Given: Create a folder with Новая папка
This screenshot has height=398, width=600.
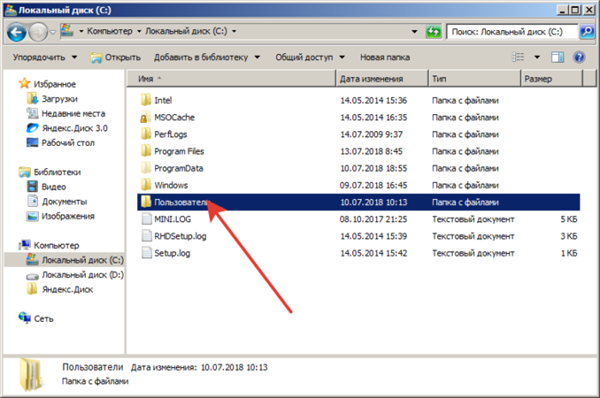Looking at the screenshot, I should pos(385,57).
